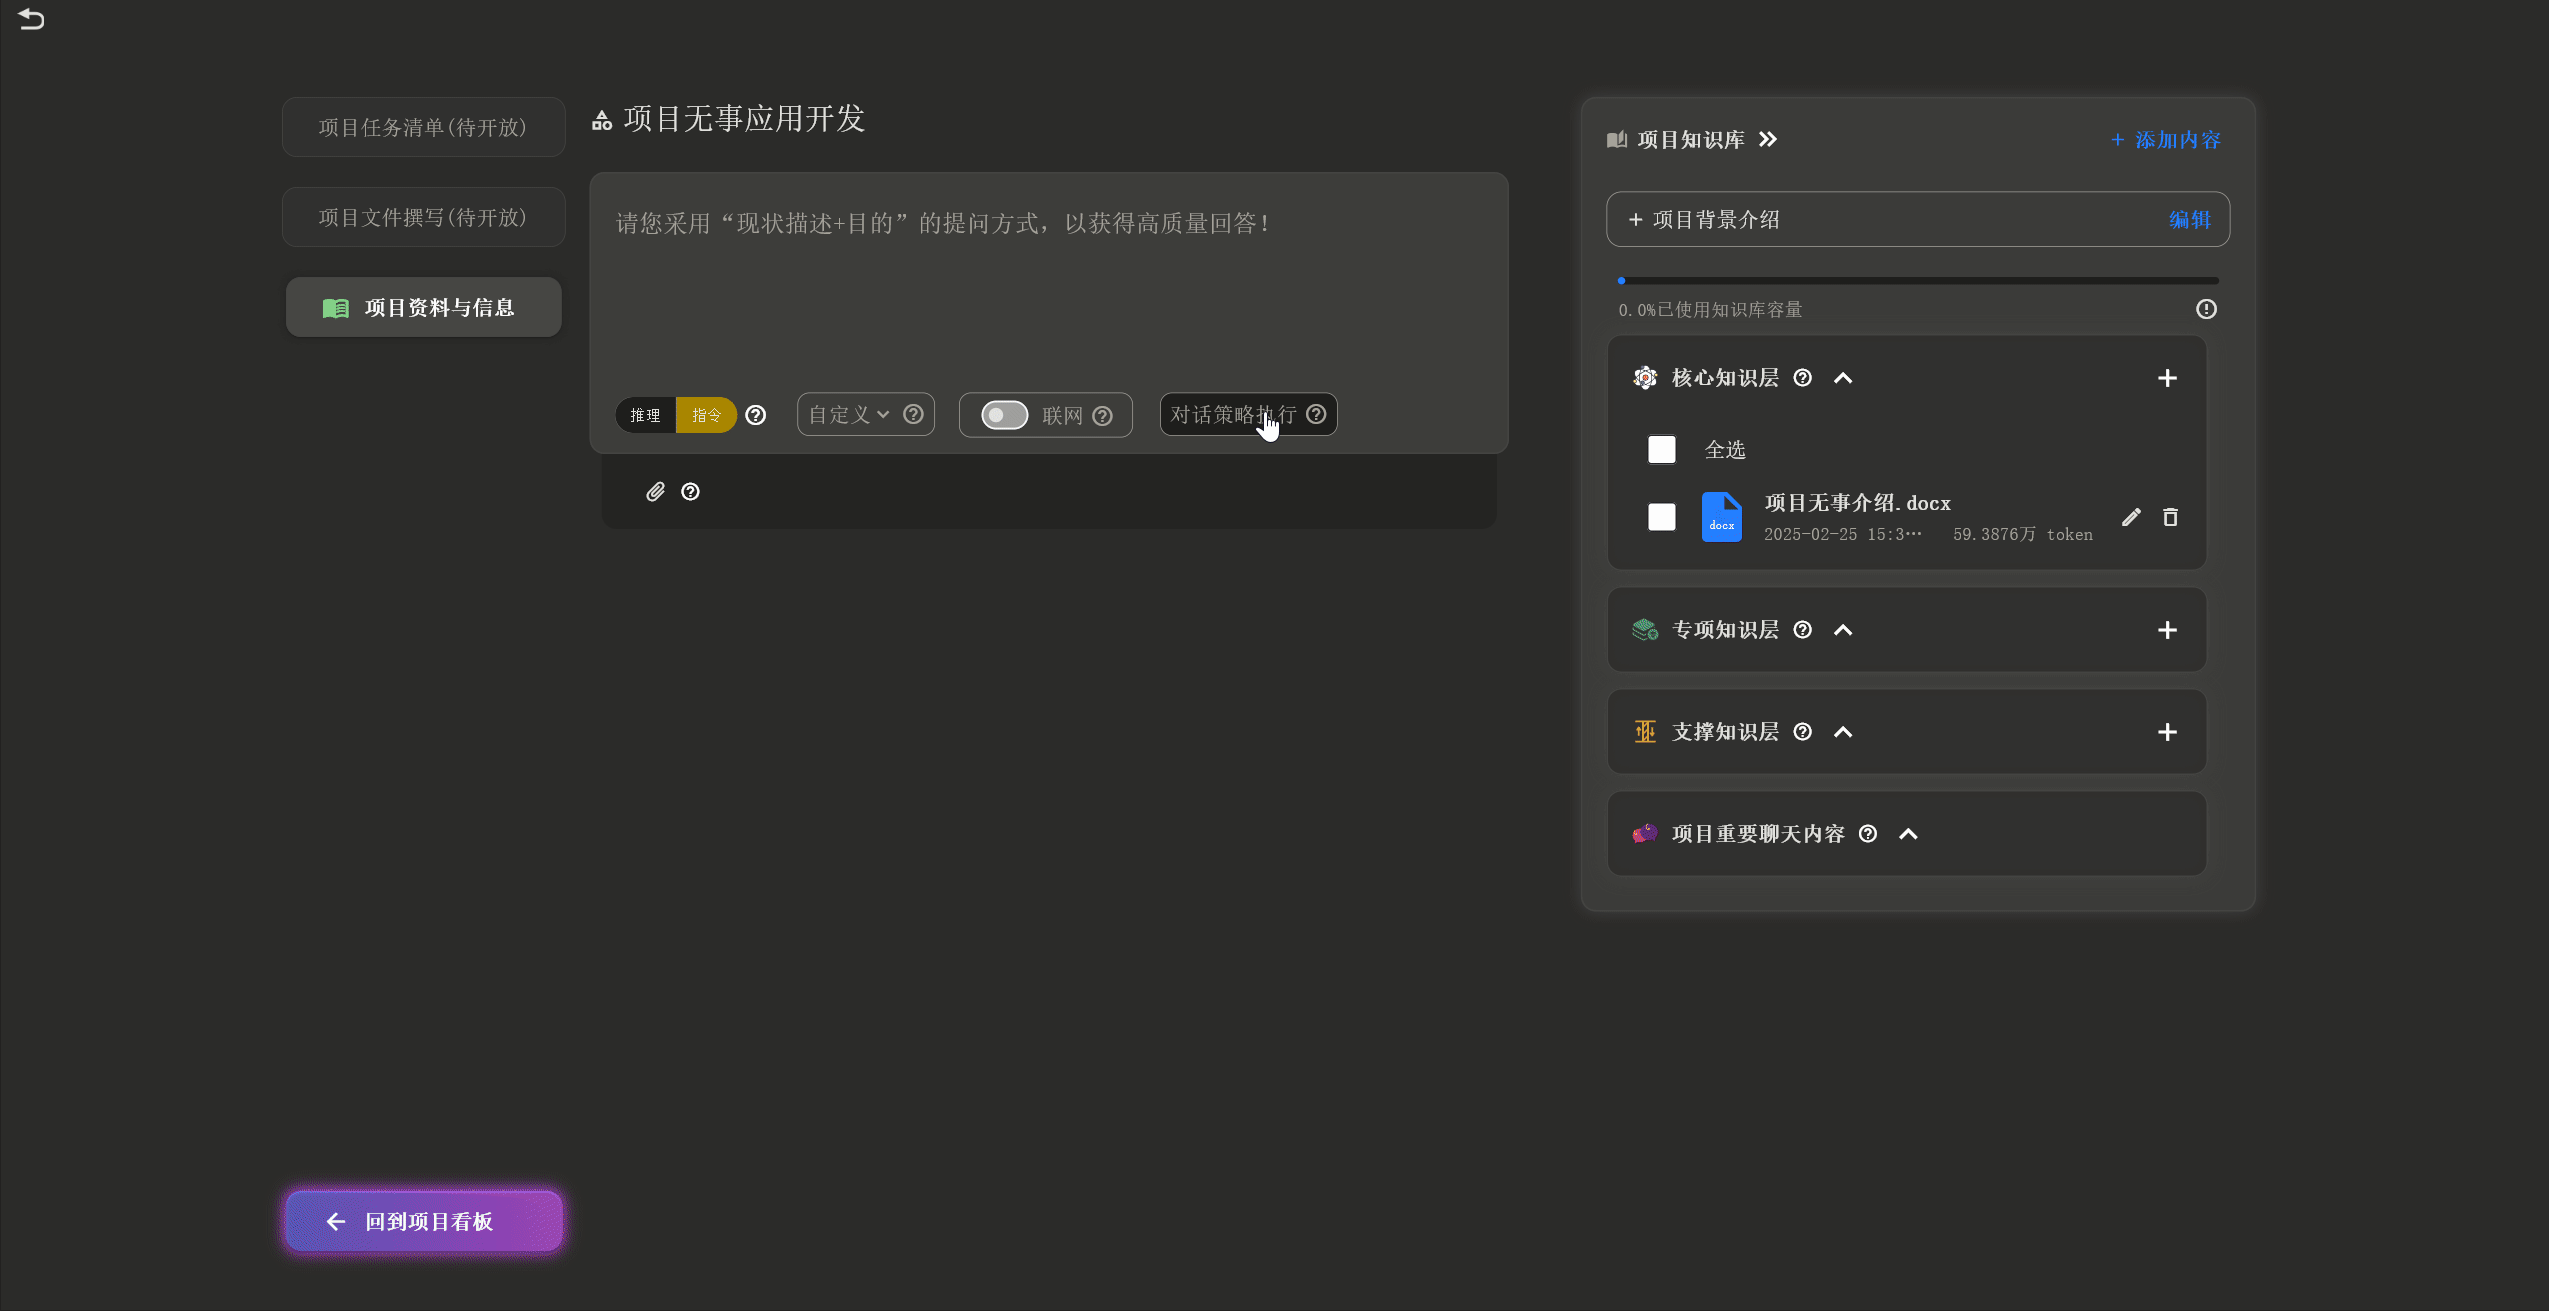Delete 项目无事介绍.docx with trash icon
Image resolution: width=2549 pixels, height=1311 pixels.
coord(2170,517)
